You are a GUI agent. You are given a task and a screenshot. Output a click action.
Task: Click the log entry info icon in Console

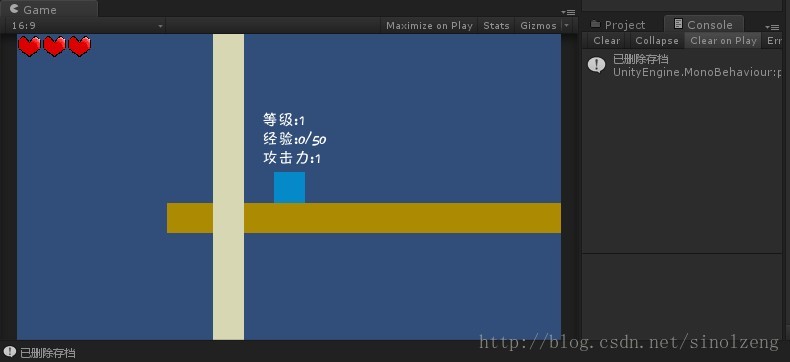[x=597, y=65]
